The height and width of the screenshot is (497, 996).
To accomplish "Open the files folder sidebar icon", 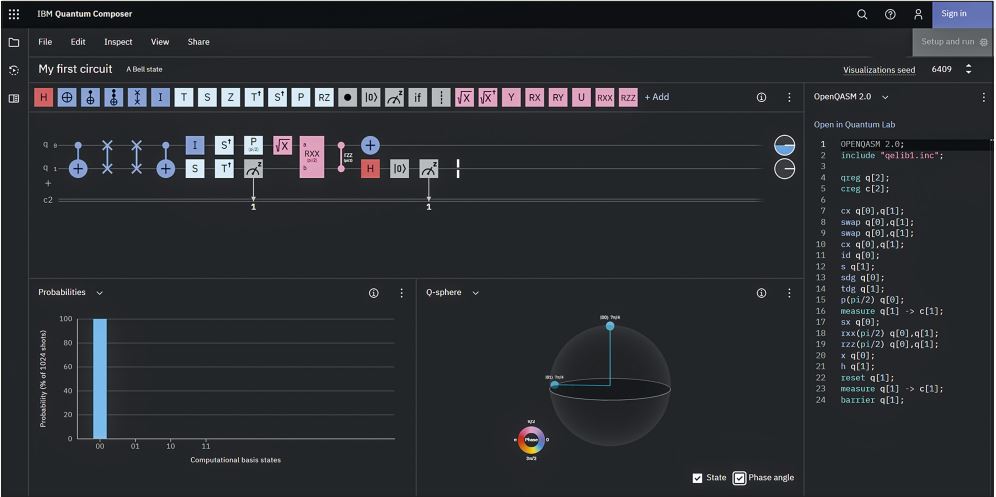I will click(x=14, y=43).
